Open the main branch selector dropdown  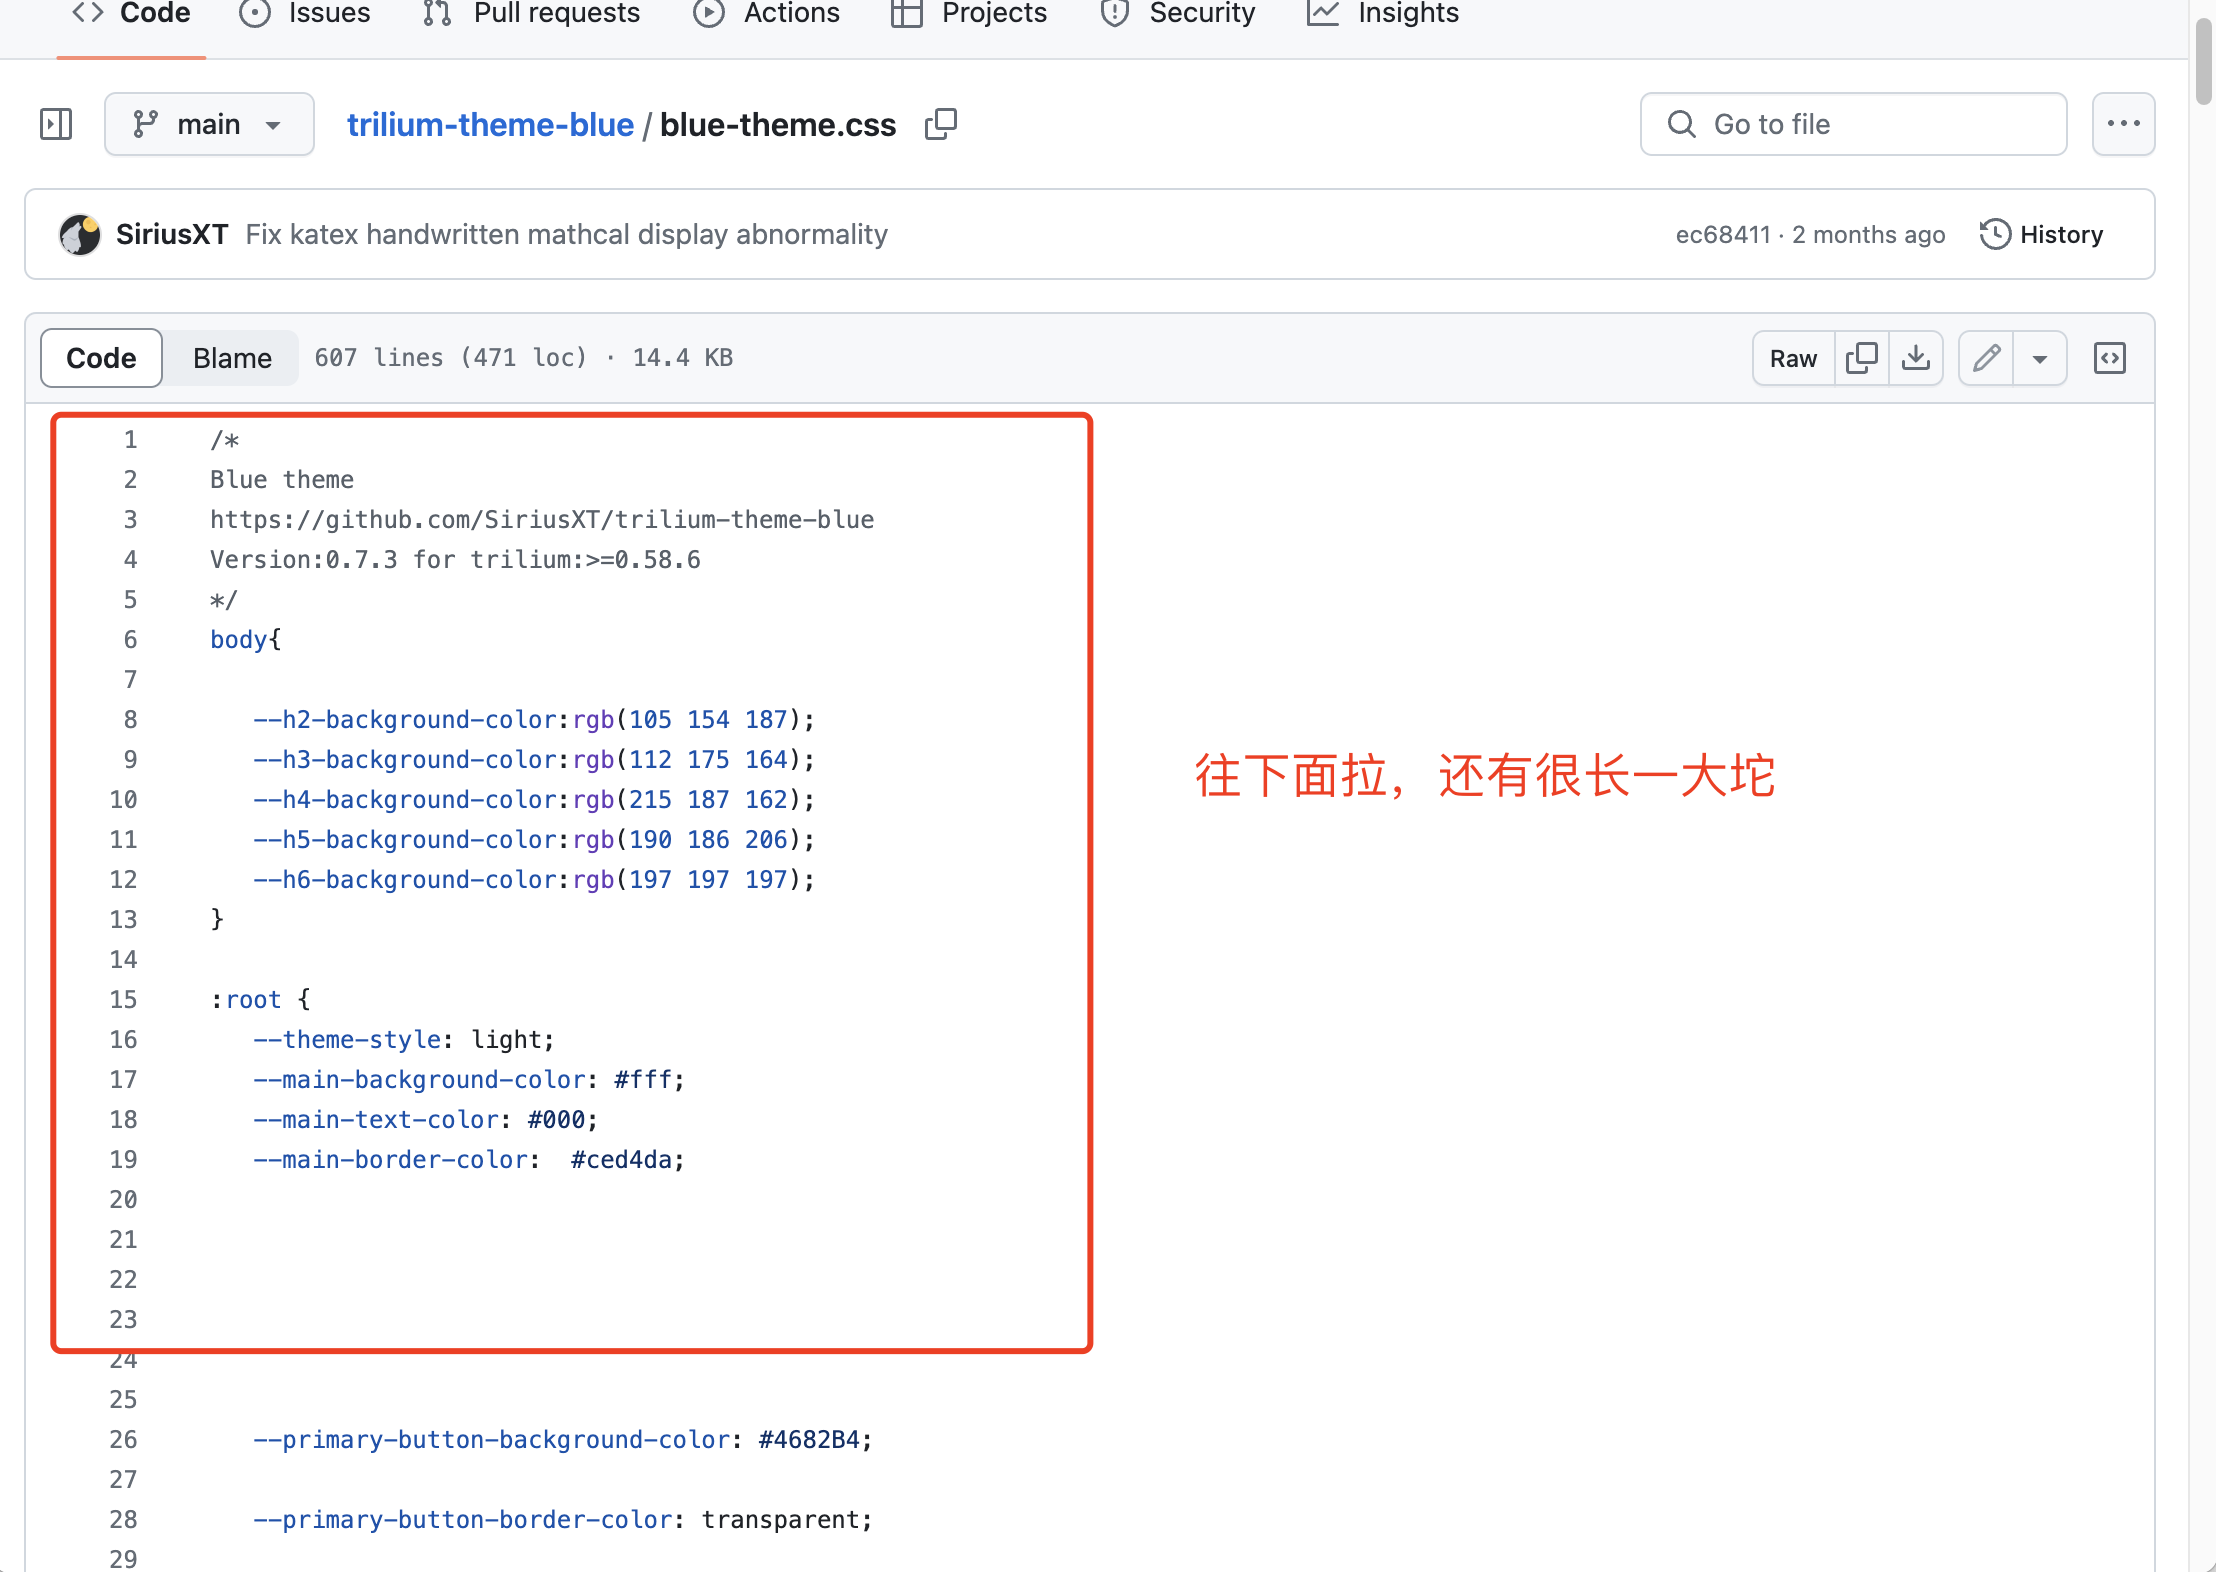209,124
